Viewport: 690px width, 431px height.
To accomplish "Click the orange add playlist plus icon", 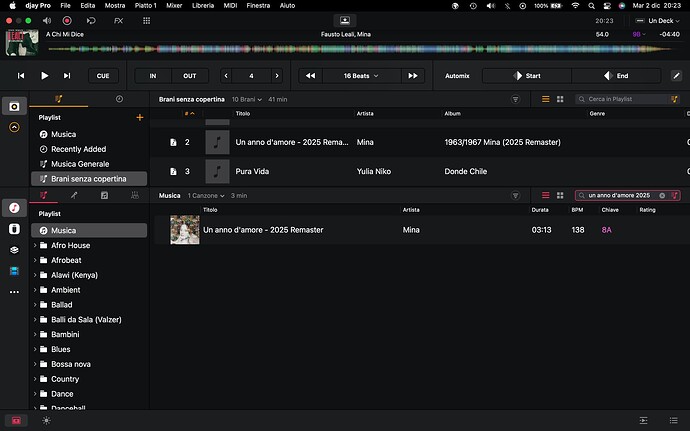I will (x=139, y=117).
